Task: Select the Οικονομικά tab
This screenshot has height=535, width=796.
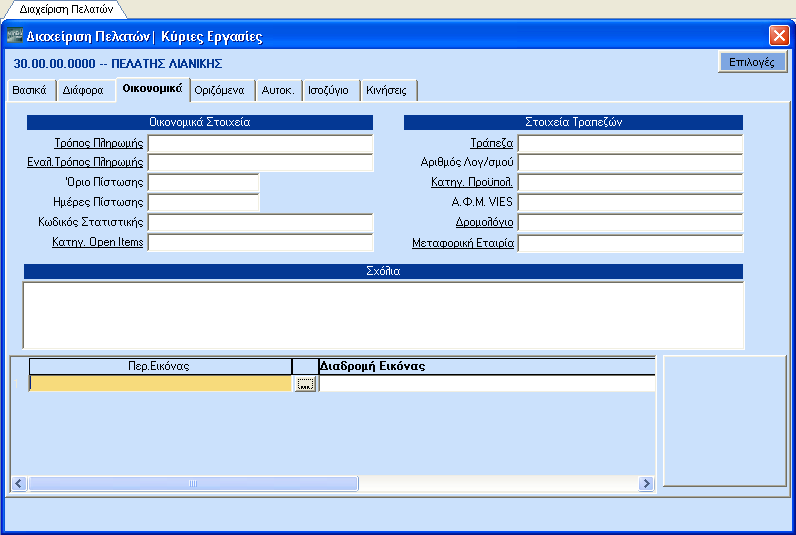Action: click(x=153, y=89)
